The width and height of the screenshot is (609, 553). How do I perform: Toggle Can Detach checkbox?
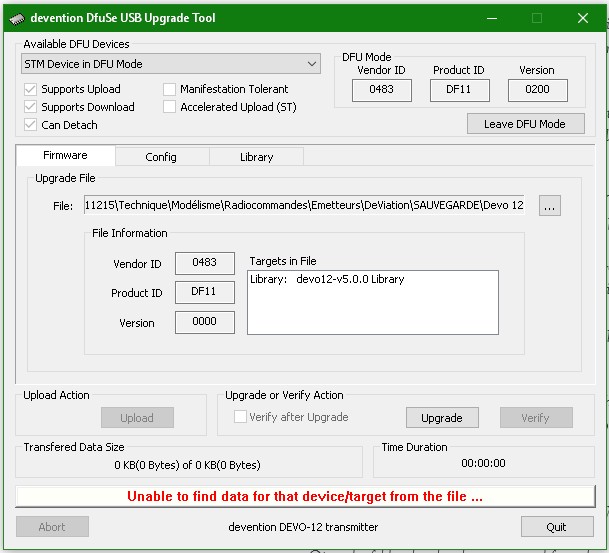(30, 125)
